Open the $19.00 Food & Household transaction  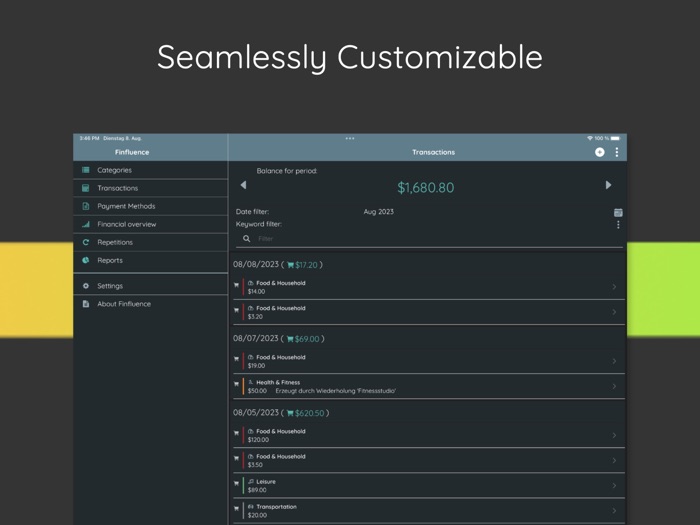[429, 361]
